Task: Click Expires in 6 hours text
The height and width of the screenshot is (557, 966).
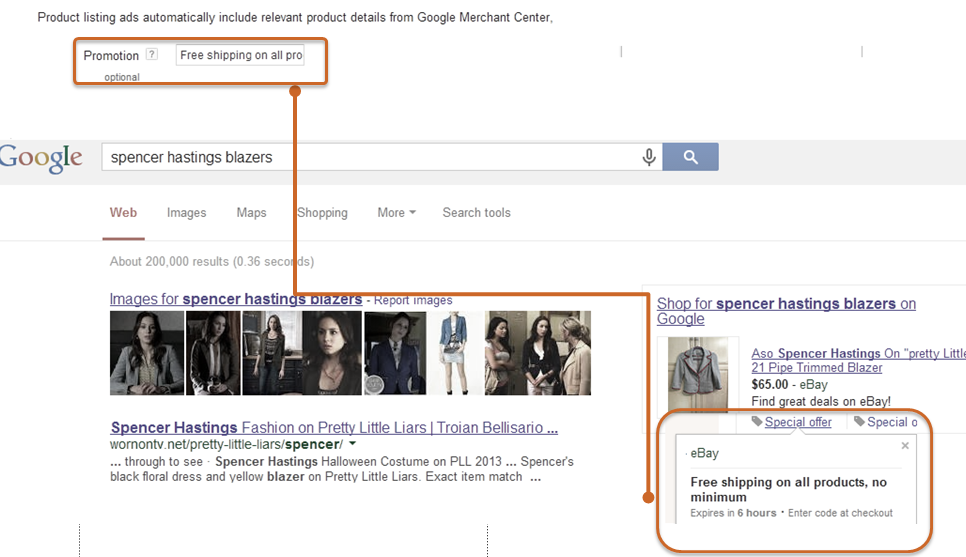Action: point(733,513)
